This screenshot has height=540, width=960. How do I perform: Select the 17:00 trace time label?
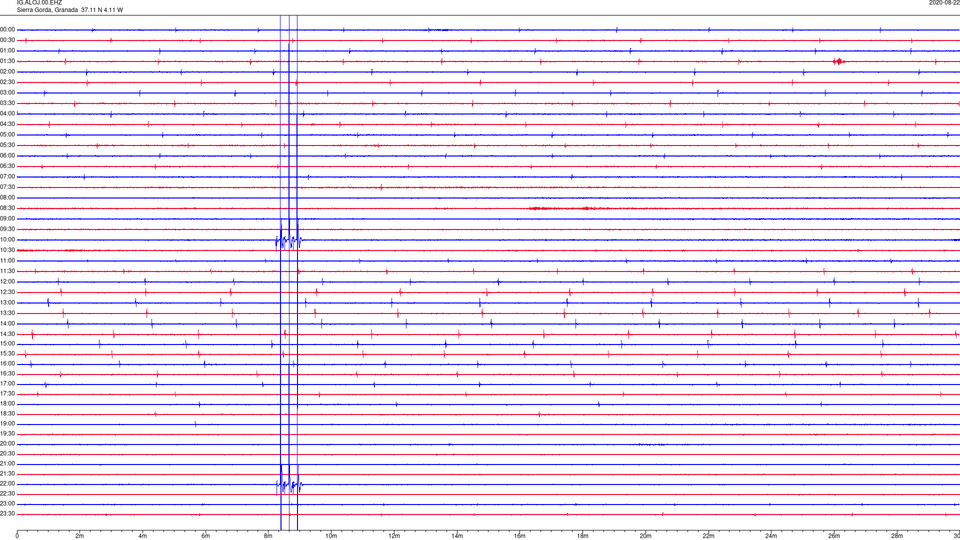pyautogui.click(x=7, y=384)
